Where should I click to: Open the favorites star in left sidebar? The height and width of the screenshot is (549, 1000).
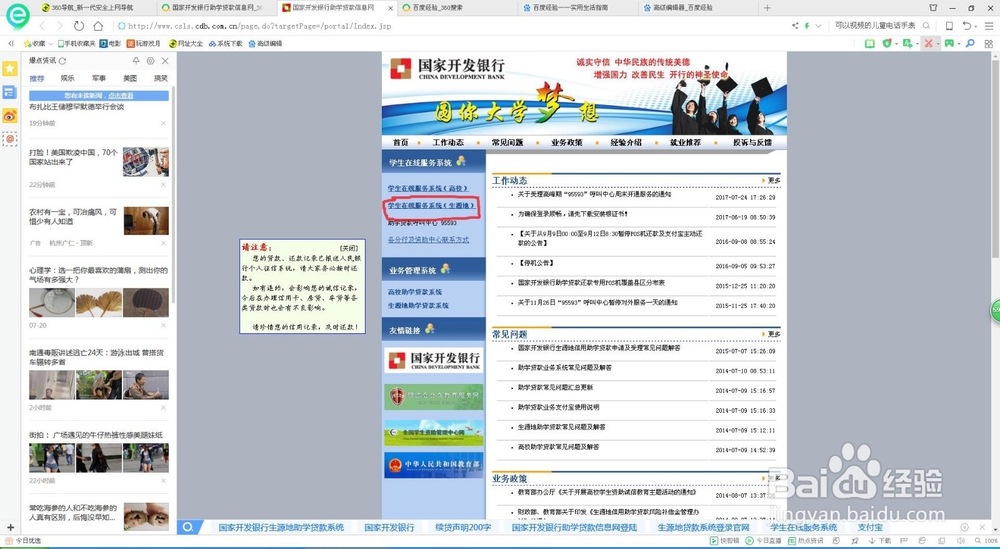point(10,68)
